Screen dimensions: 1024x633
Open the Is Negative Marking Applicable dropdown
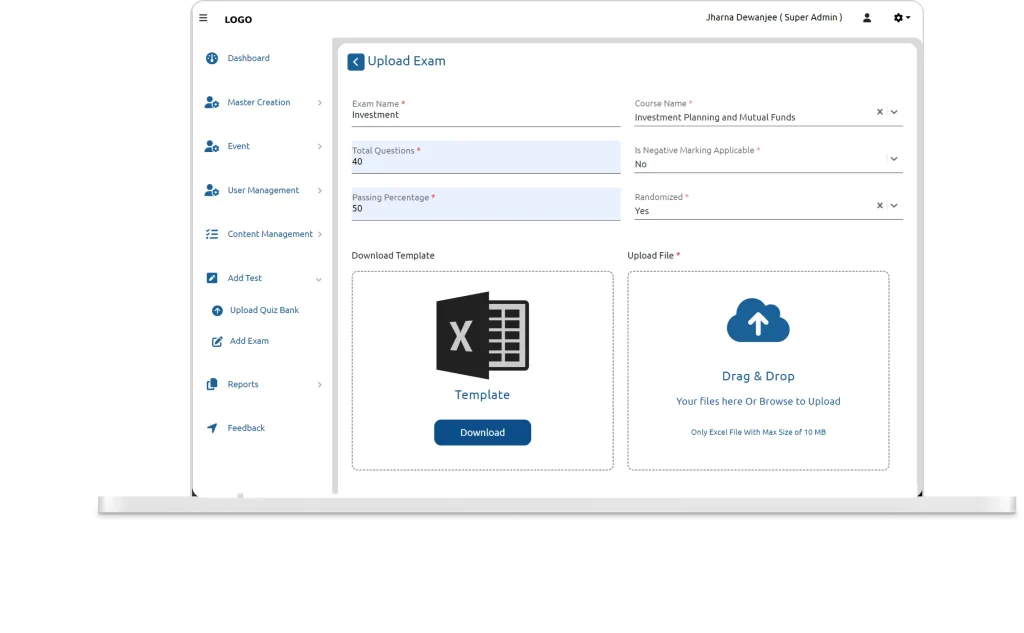click(x=893, y=159)
